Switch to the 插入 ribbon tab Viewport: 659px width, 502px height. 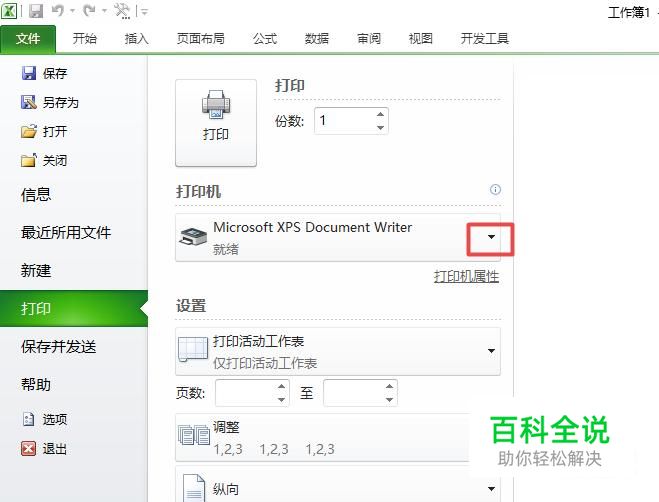tap(137, 39)
